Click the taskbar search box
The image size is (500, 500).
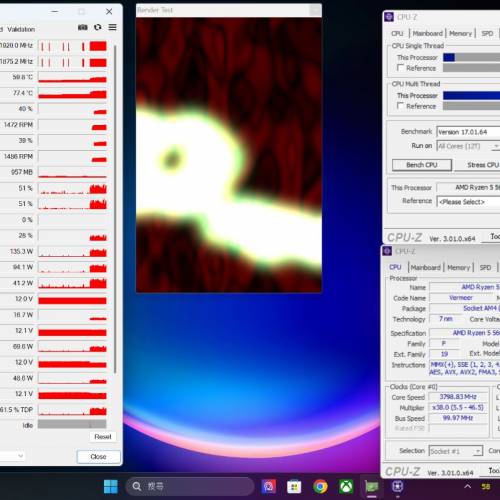[x=190, y=486]
